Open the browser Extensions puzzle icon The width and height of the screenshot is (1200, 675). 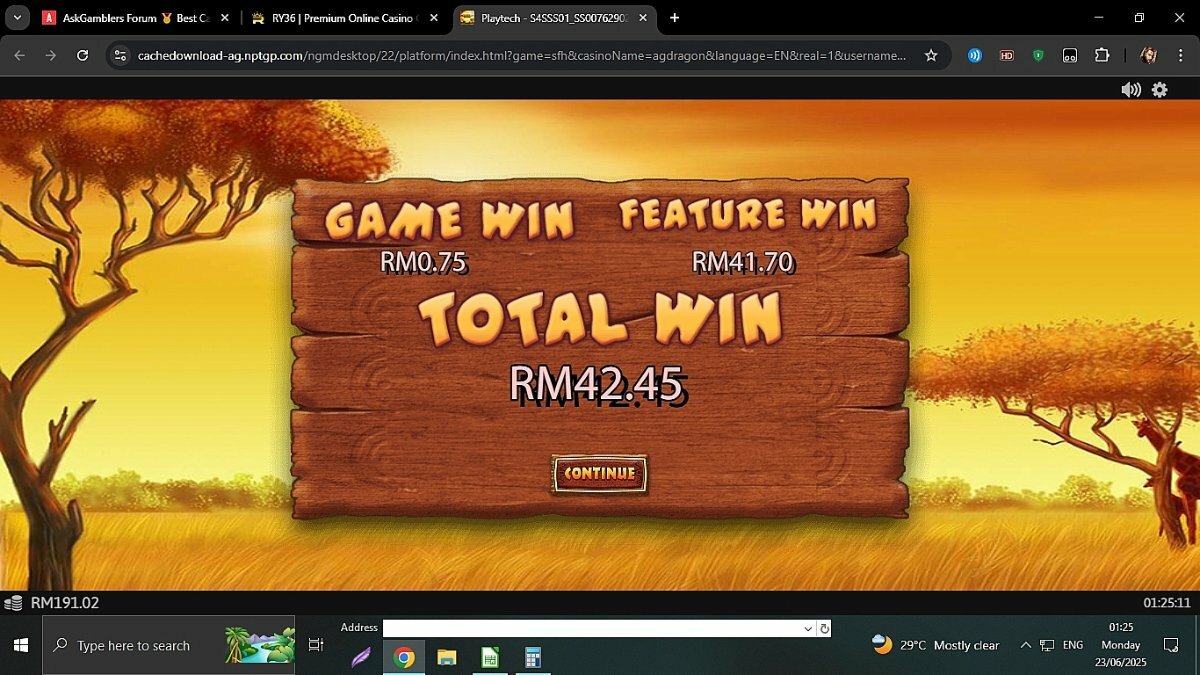(1102, 55)
